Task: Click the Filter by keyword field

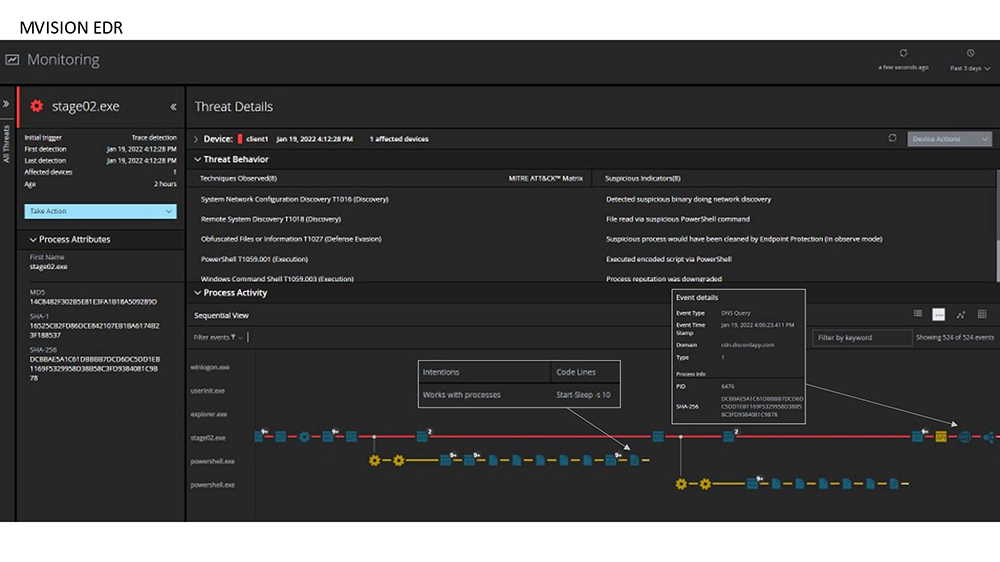Action: click(x=858, y=338)
